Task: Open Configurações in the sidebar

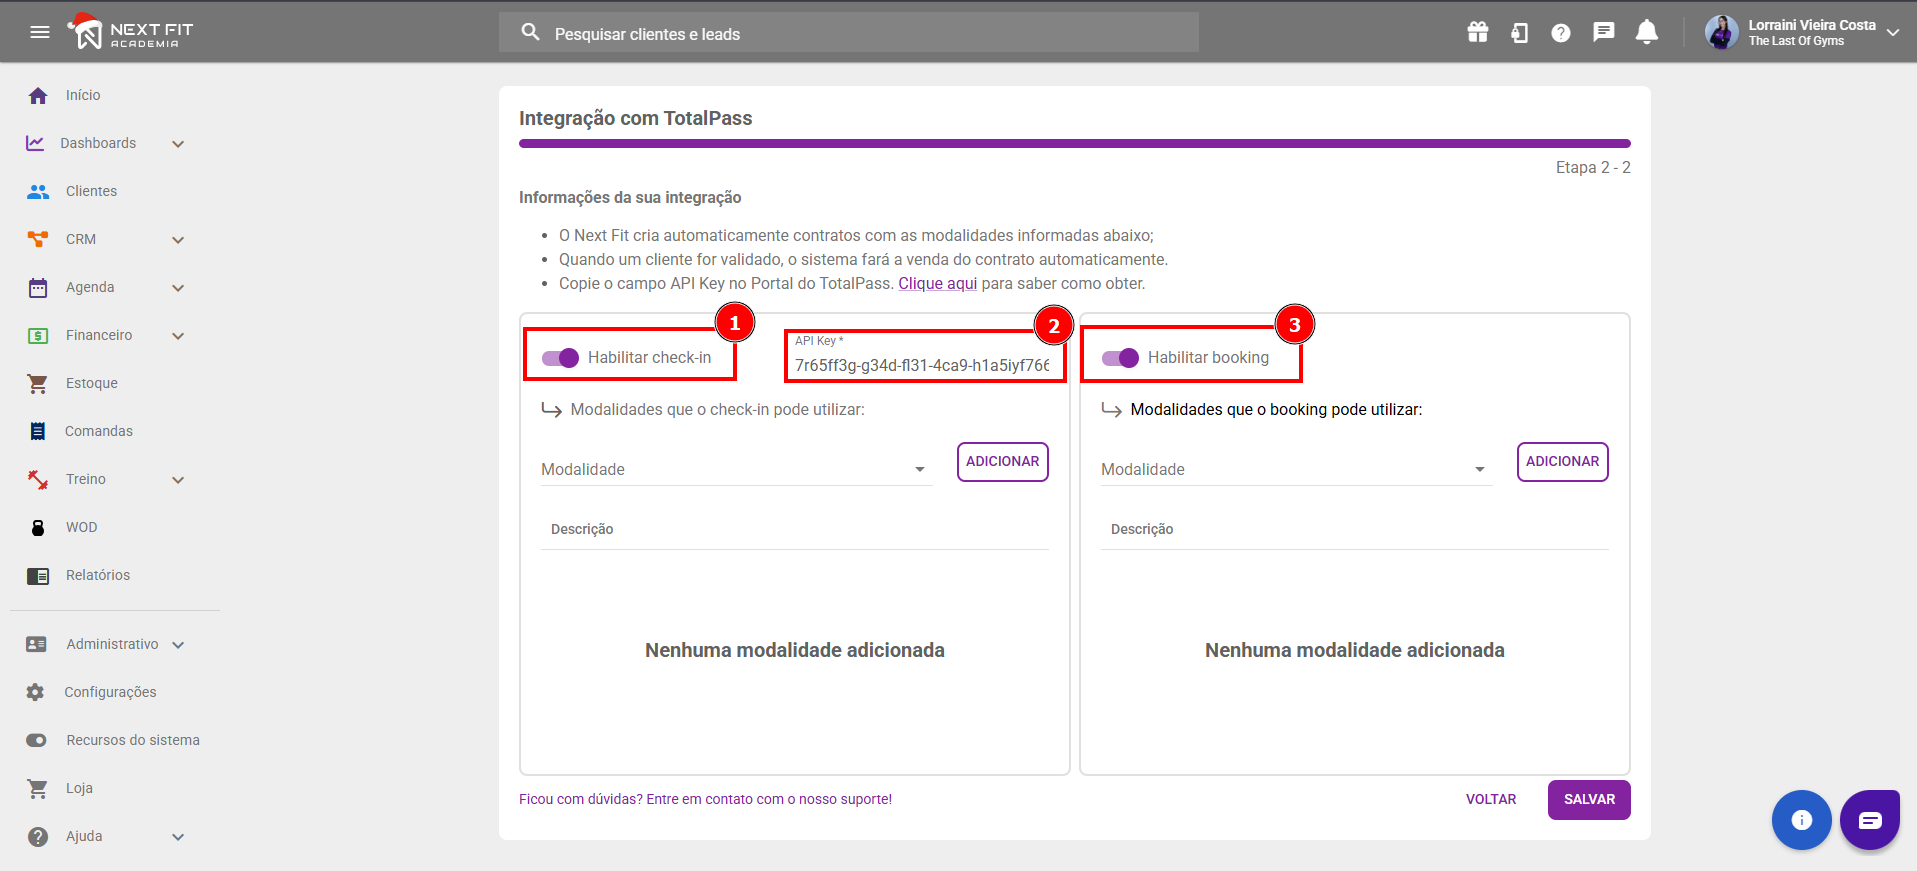Action: click(x=110, y=692)
